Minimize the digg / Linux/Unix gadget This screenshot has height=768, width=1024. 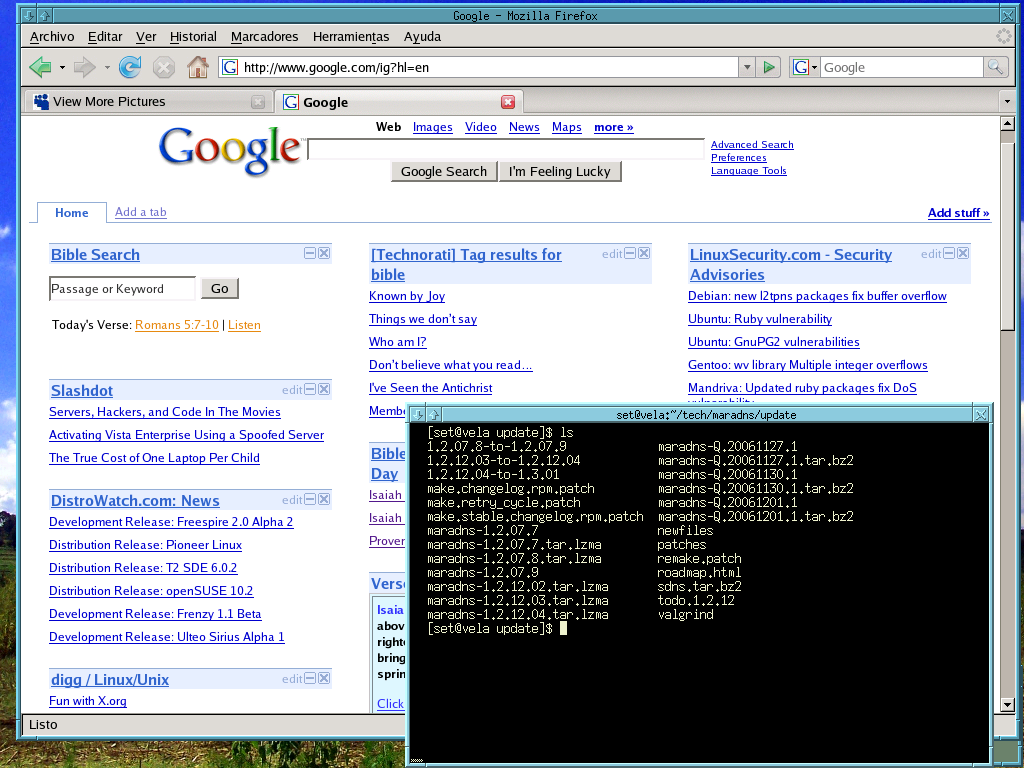tap(310, 678)
